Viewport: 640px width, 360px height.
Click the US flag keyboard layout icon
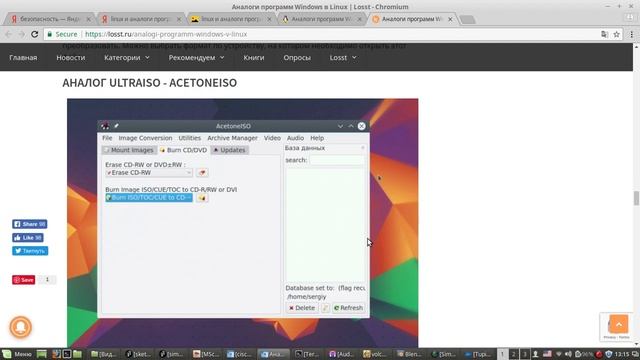pos(547,354)
